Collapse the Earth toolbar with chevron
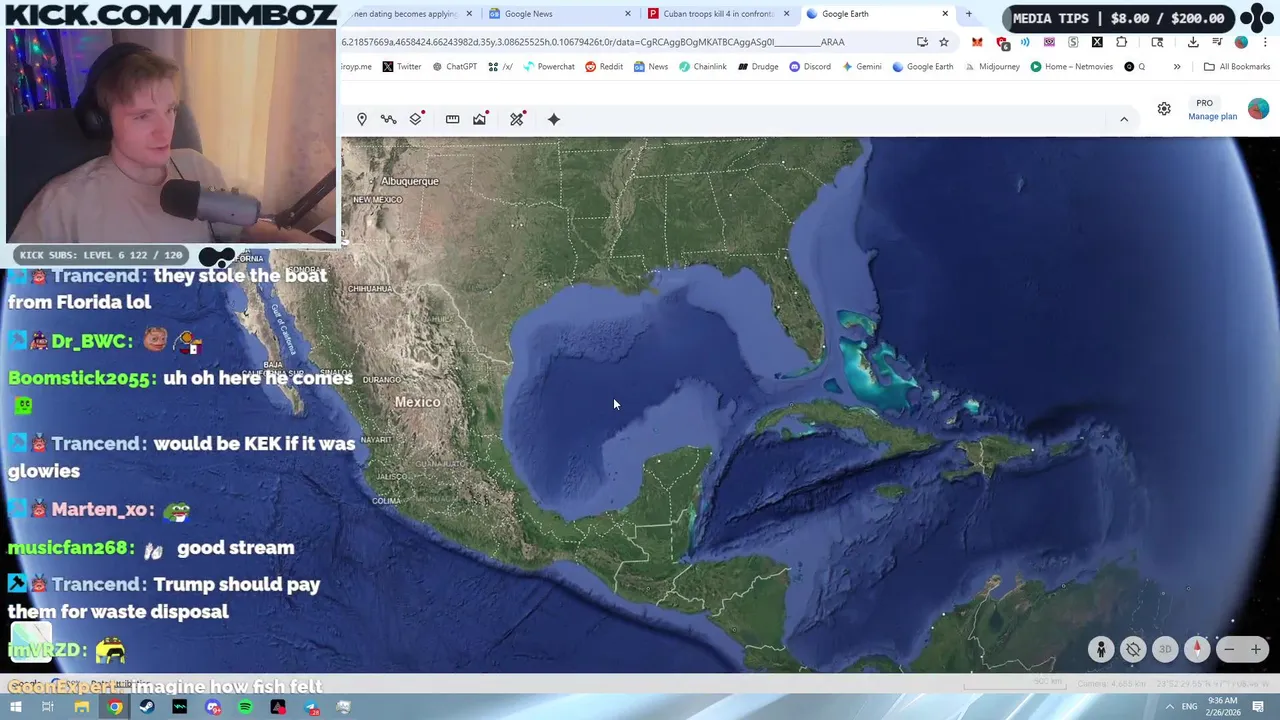The width and height of the screenshot is (1280, 720). coord(1124,119)
